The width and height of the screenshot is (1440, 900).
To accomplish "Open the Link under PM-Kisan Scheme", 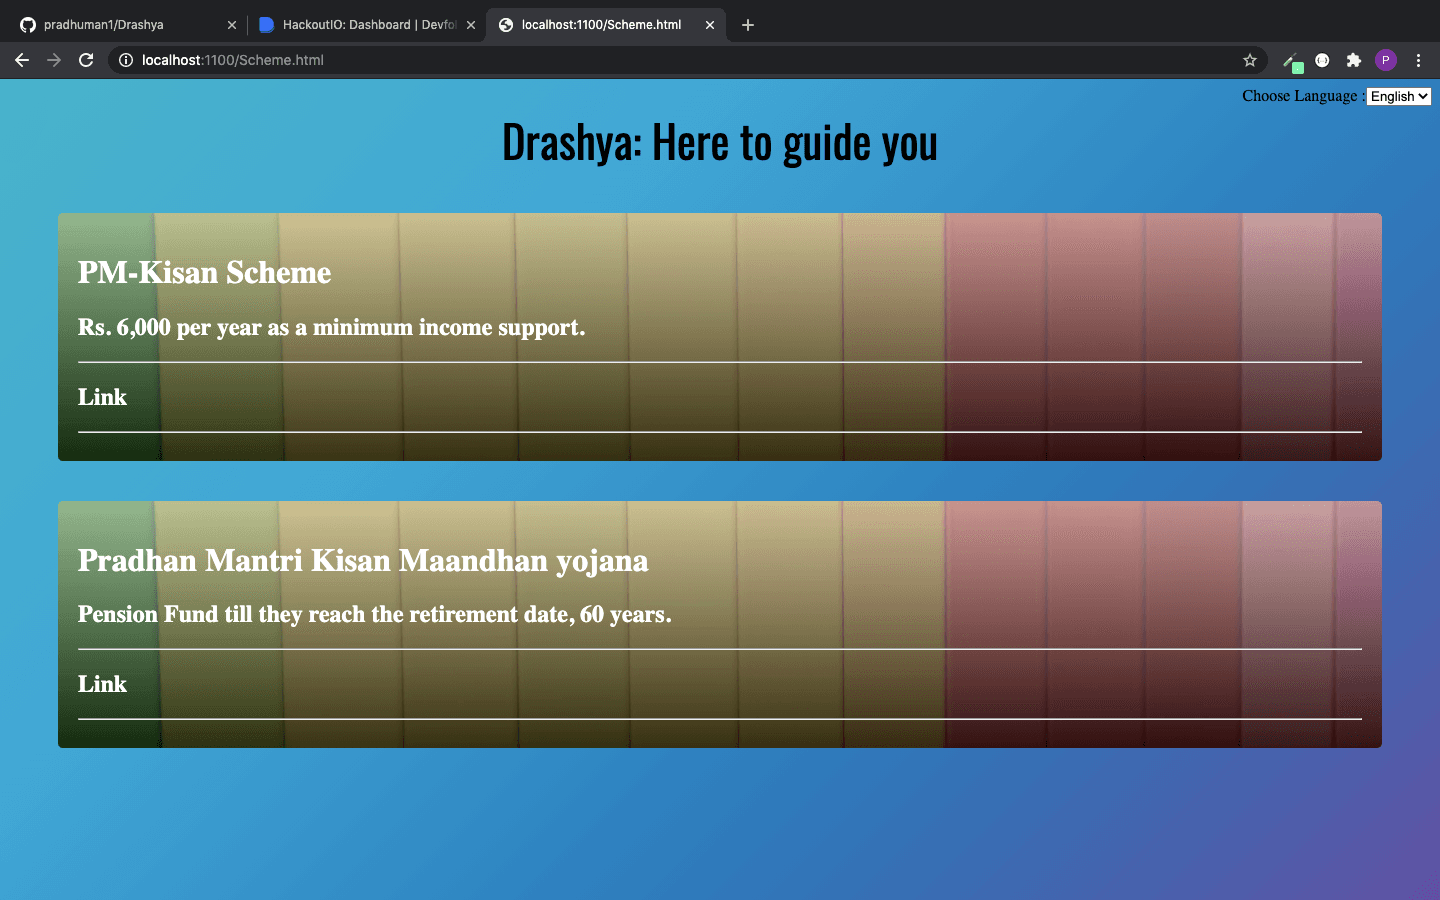I will 102,398.
